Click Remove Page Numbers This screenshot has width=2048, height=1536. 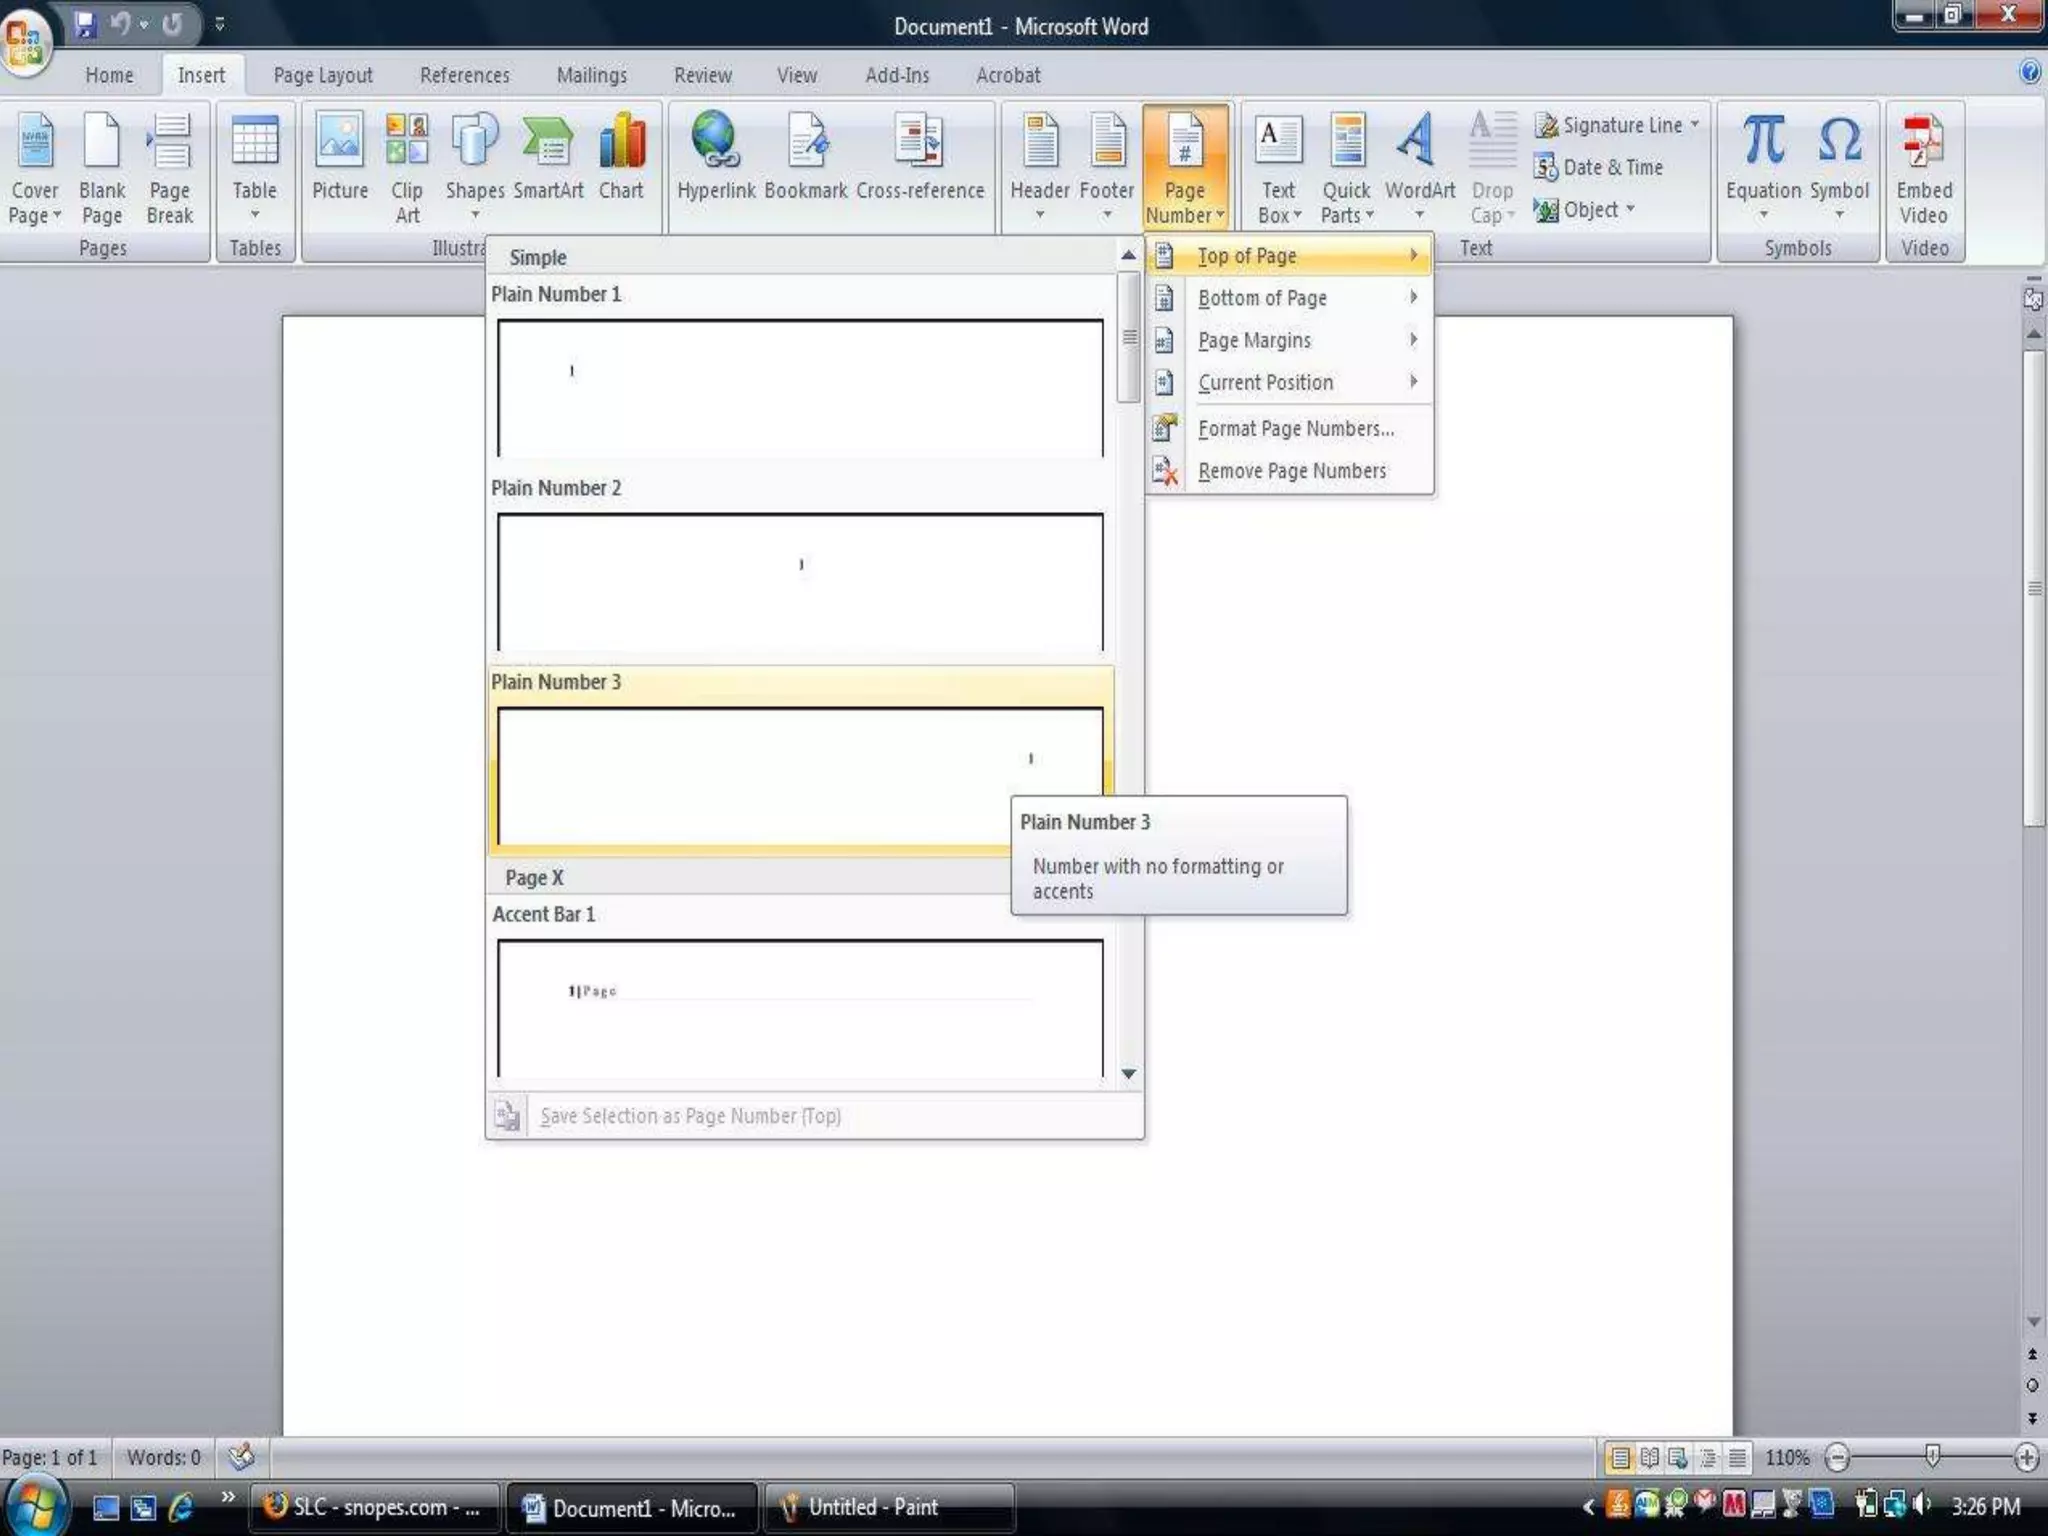pyautogui.click(x=1291, y=471)
